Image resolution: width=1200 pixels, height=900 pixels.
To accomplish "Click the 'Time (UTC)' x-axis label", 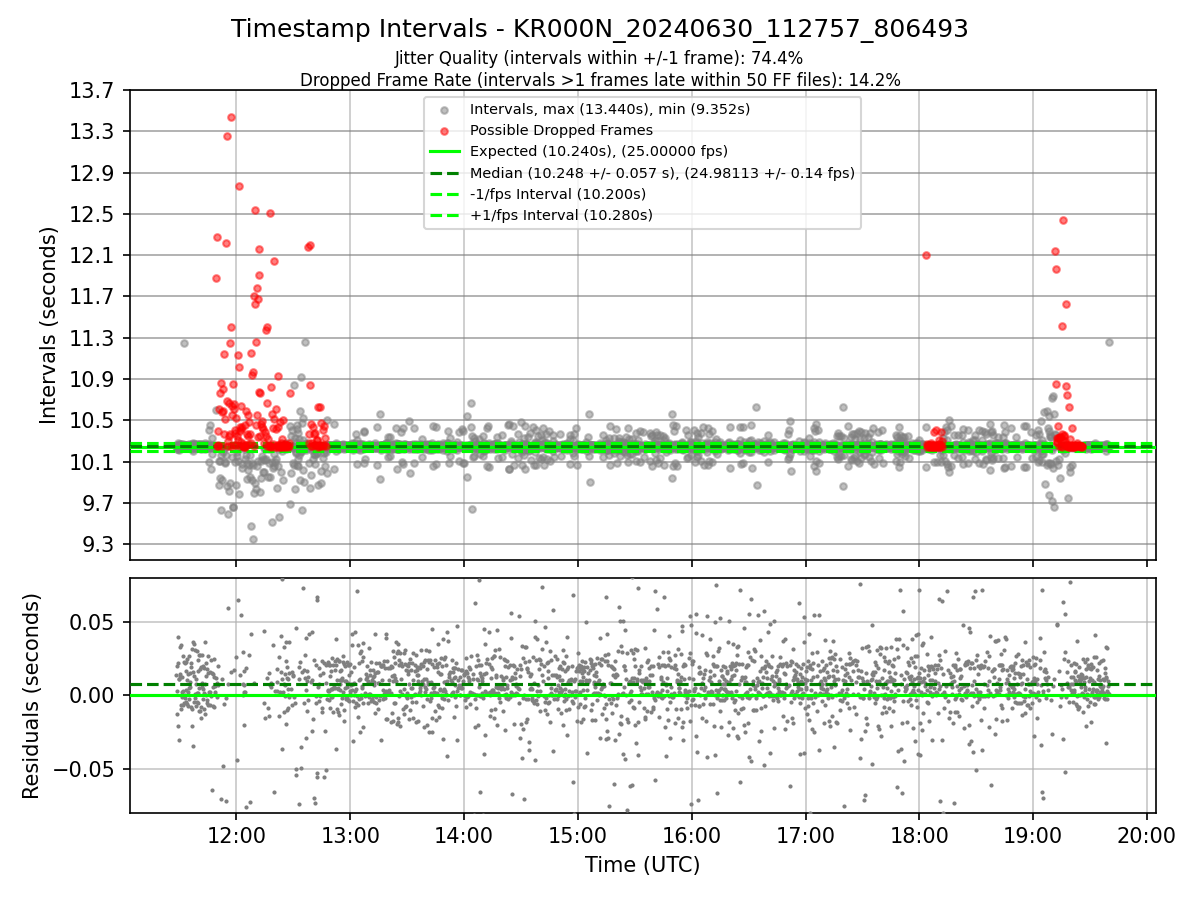I will click(x=643, y=864).
